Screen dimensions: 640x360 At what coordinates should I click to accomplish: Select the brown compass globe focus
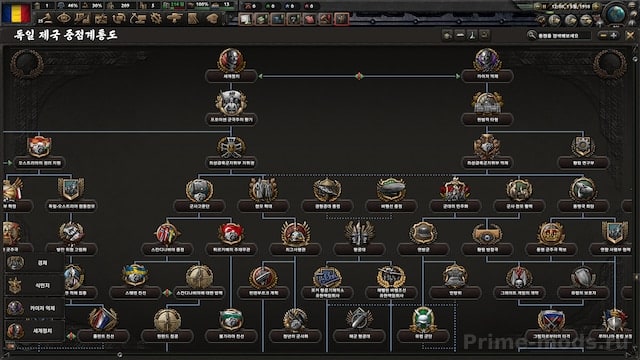(199, 282)
